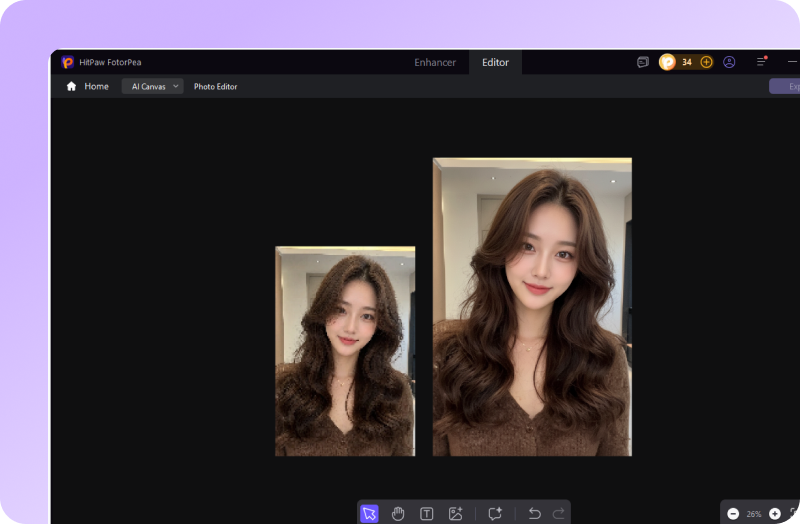Open the AI Canvas dropdown
800x524 pixels.
[153, 86]
